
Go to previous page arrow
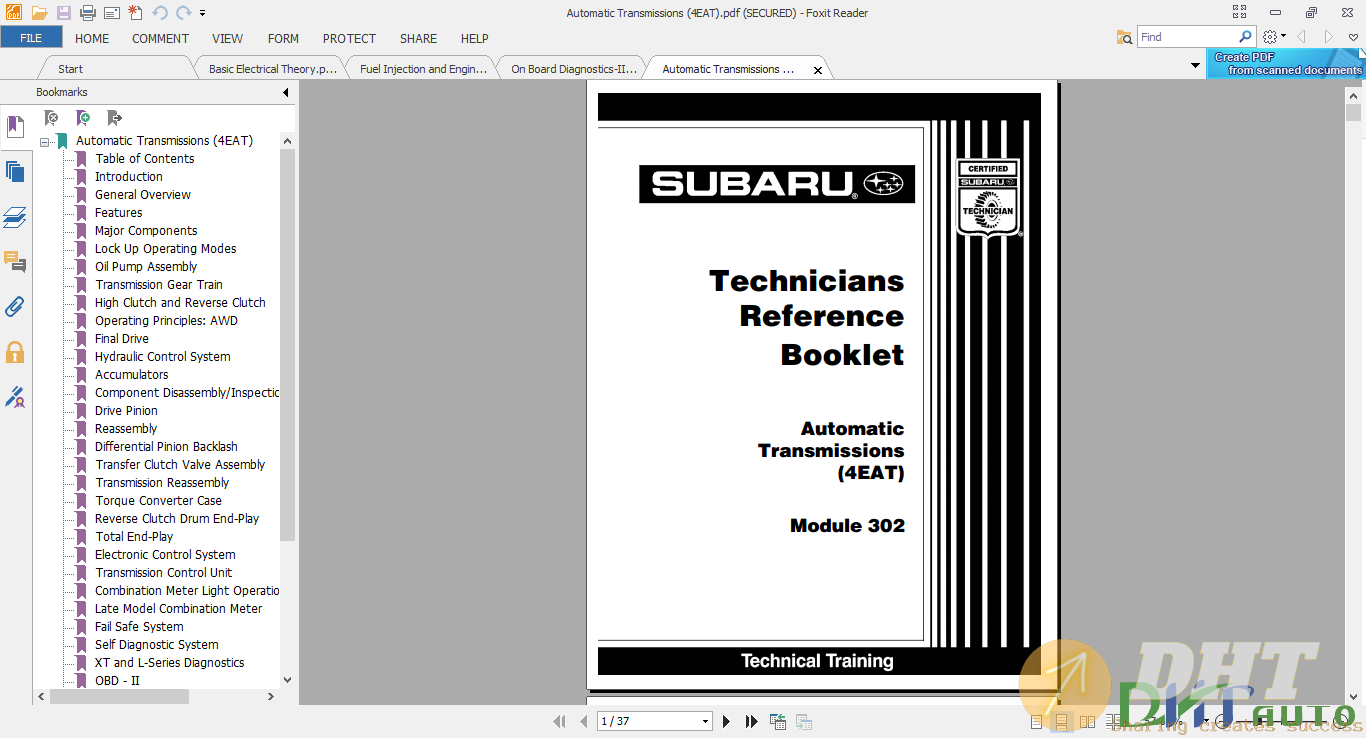click(x=585, y=721)
